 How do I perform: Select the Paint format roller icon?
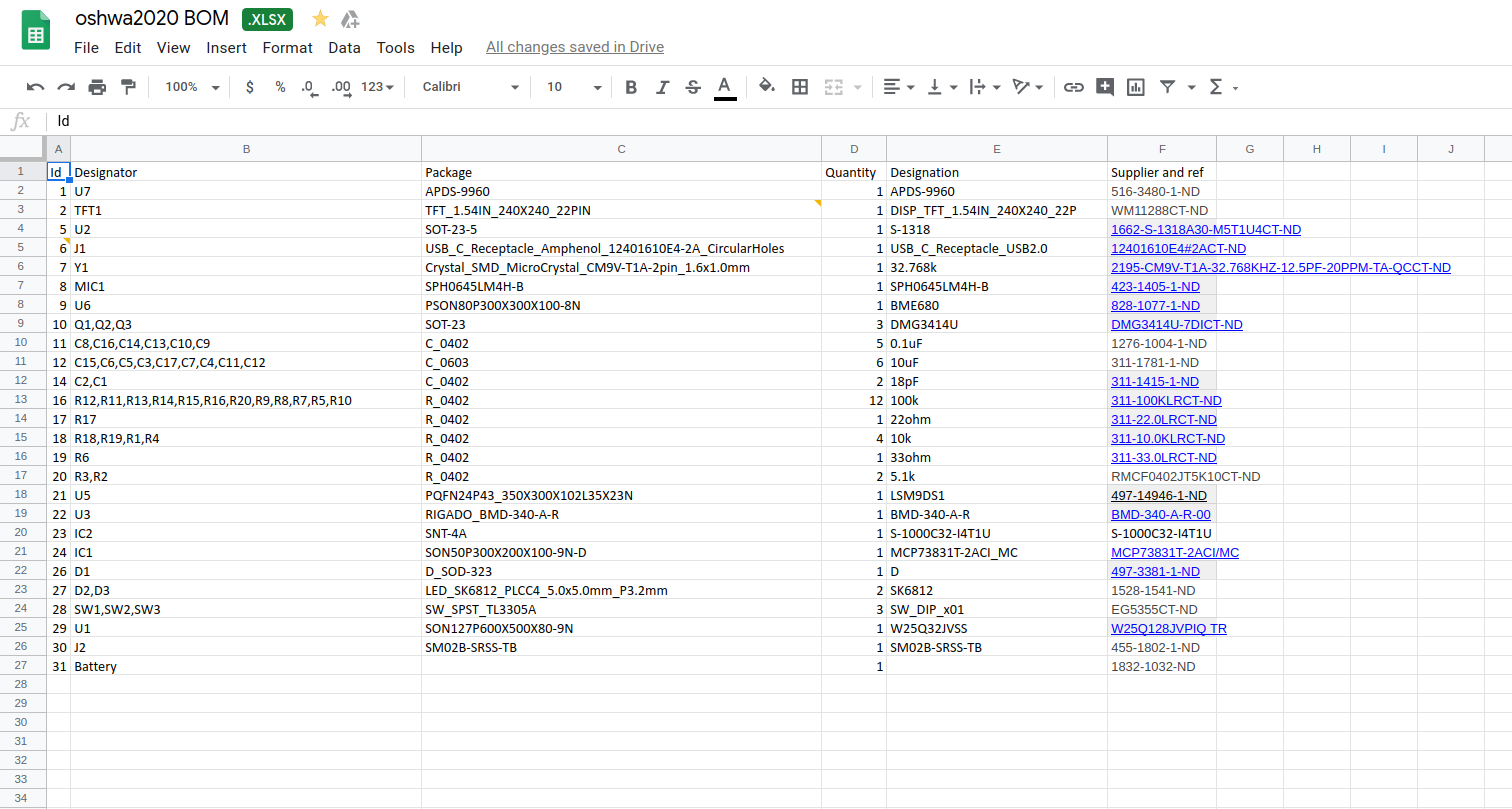pyautogui.click(x=128, y=87)
